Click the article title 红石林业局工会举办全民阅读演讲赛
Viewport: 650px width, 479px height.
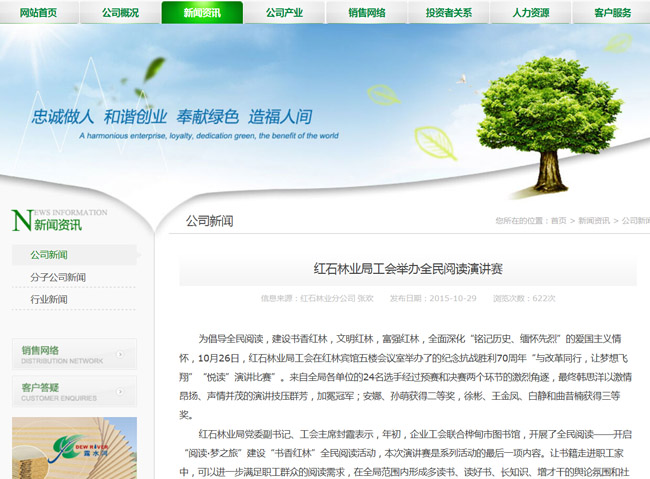click(x=408, y=269)
